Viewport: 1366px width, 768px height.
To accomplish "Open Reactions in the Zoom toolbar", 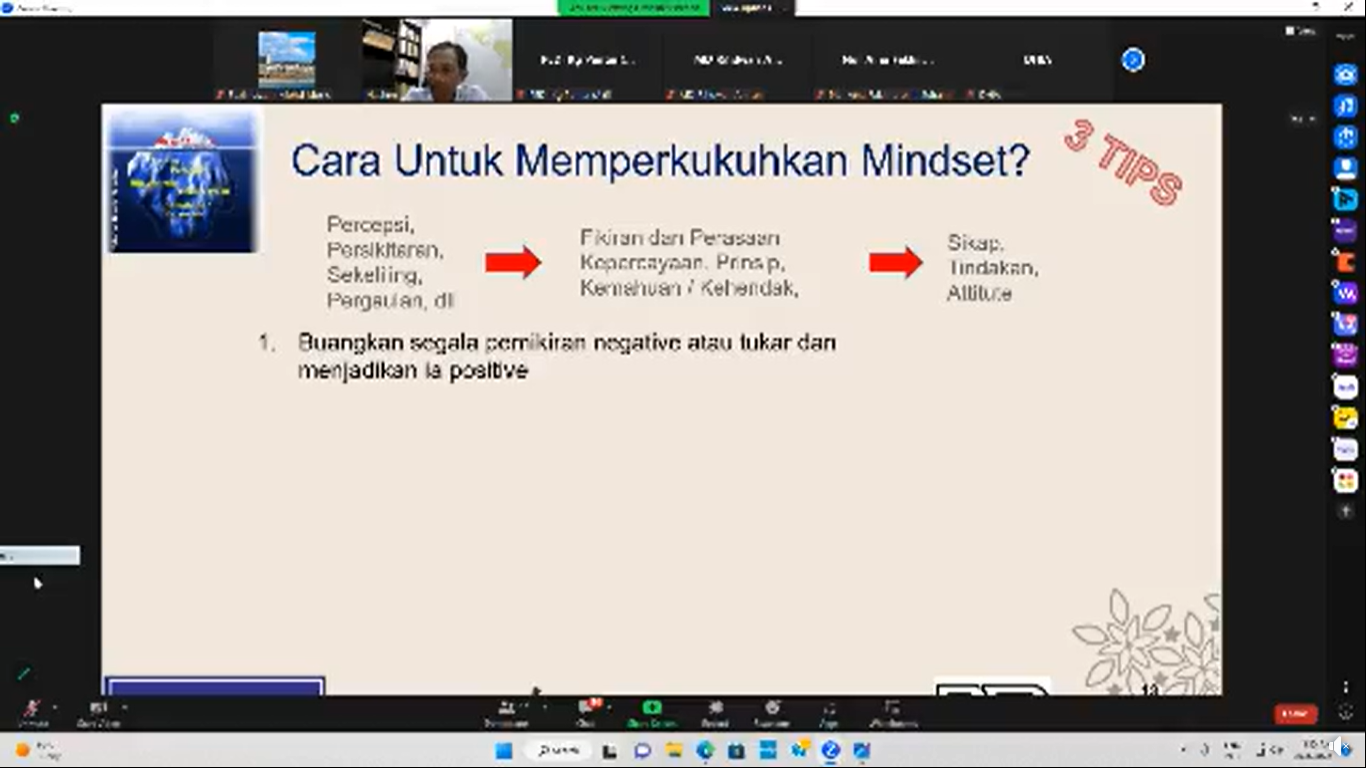I will 771,712.
